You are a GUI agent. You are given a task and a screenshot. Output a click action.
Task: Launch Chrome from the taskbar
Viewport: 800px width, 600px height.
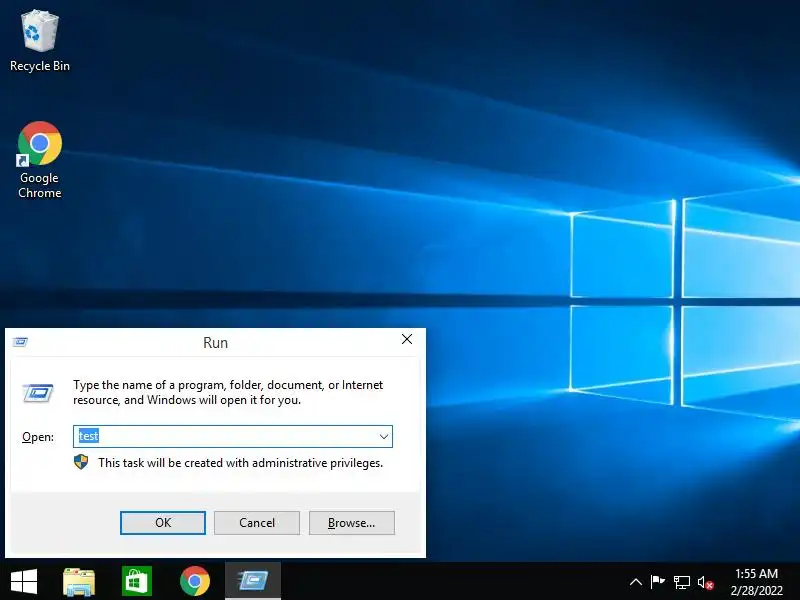(x=195, y=581)
